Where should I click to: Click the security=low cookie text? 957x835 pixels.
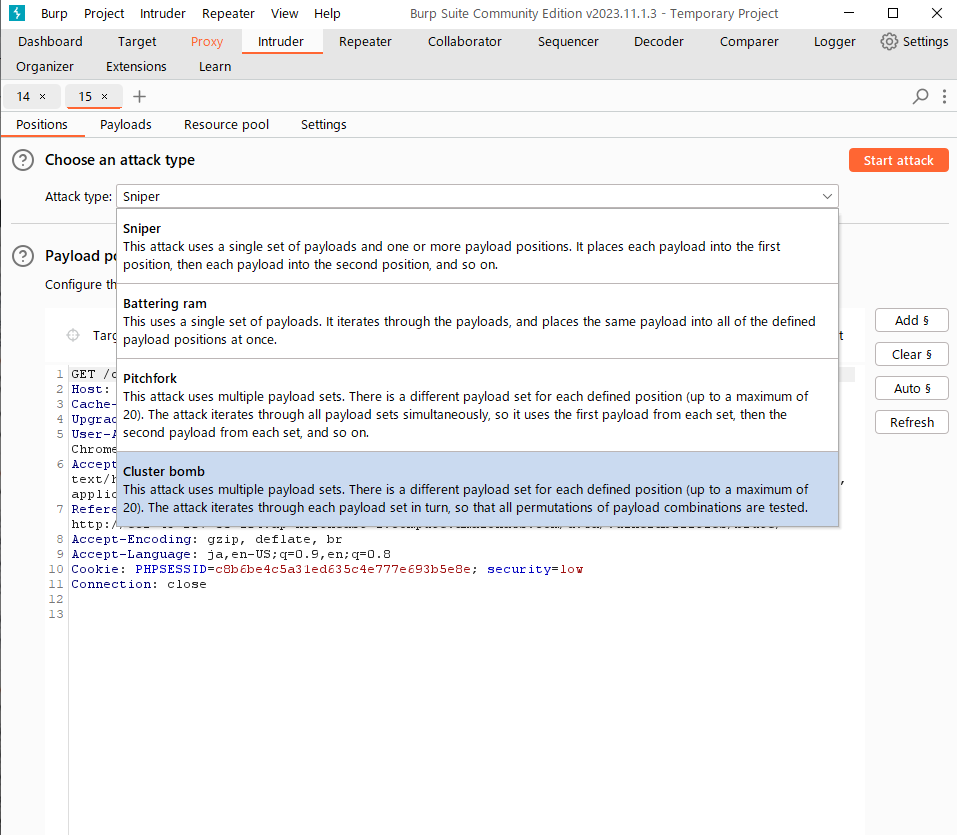(535, 569)
